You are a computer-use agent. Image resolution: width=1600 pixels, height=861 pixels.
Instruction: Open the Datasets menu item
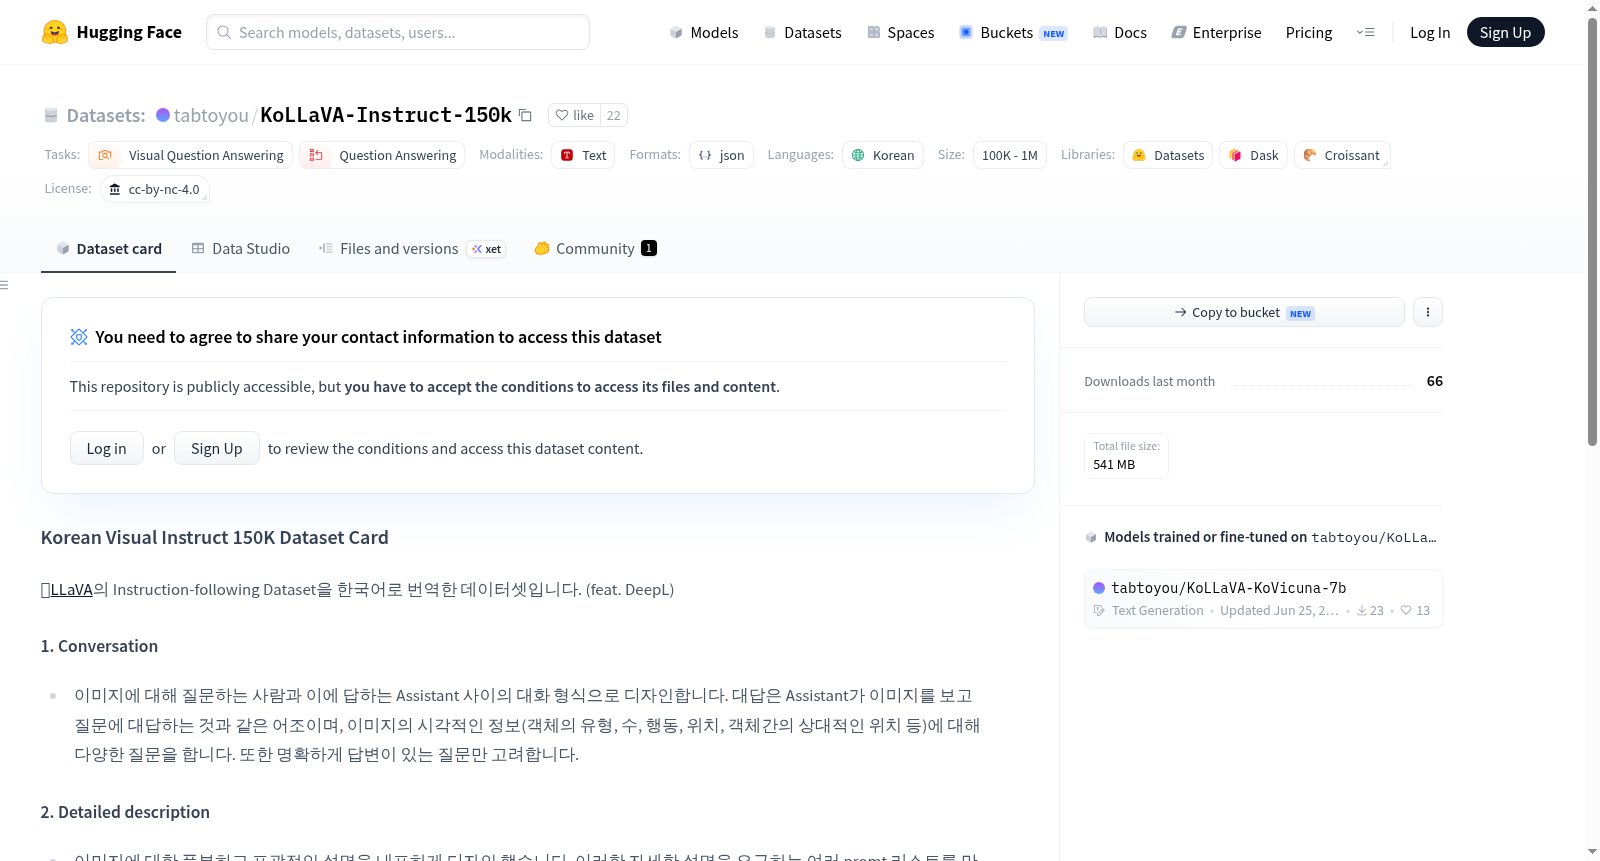coord(803,32)
